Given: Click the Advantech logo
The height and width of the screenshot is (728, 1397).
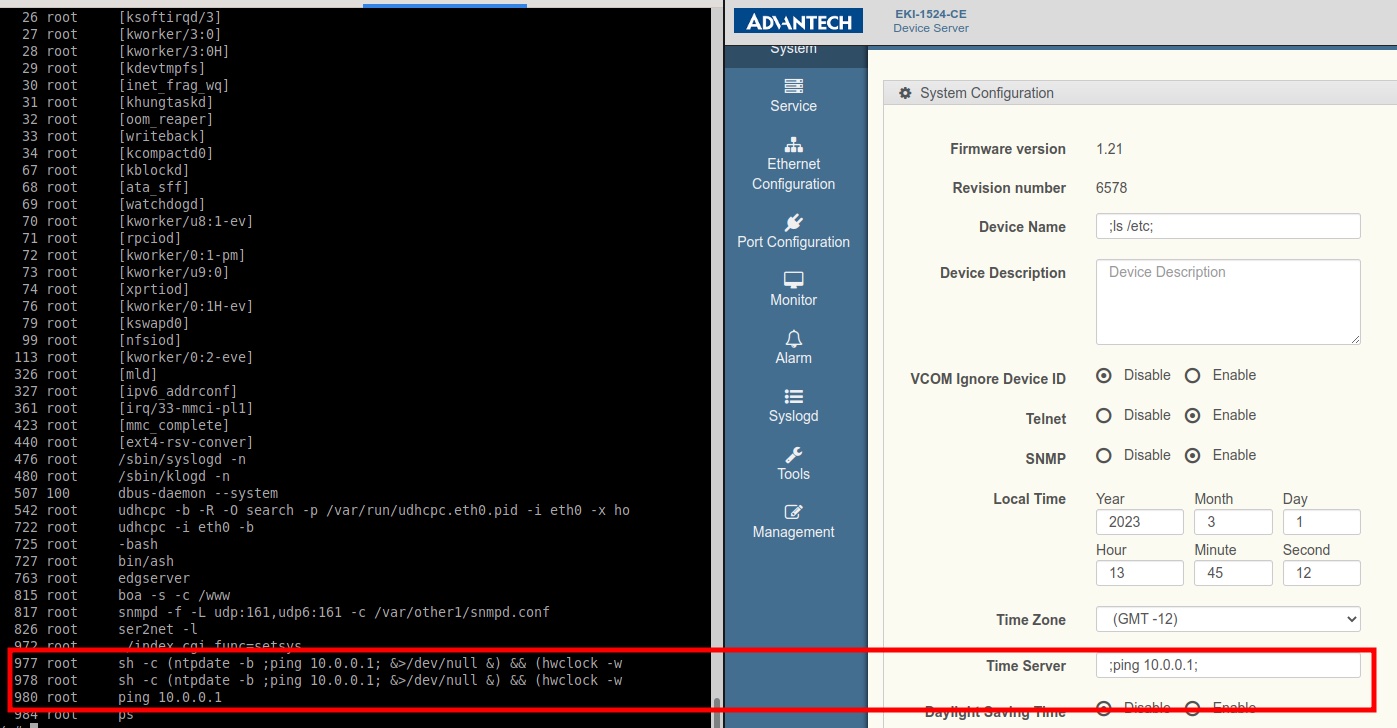Looking at the screenshot, I should tap(797, 20).
